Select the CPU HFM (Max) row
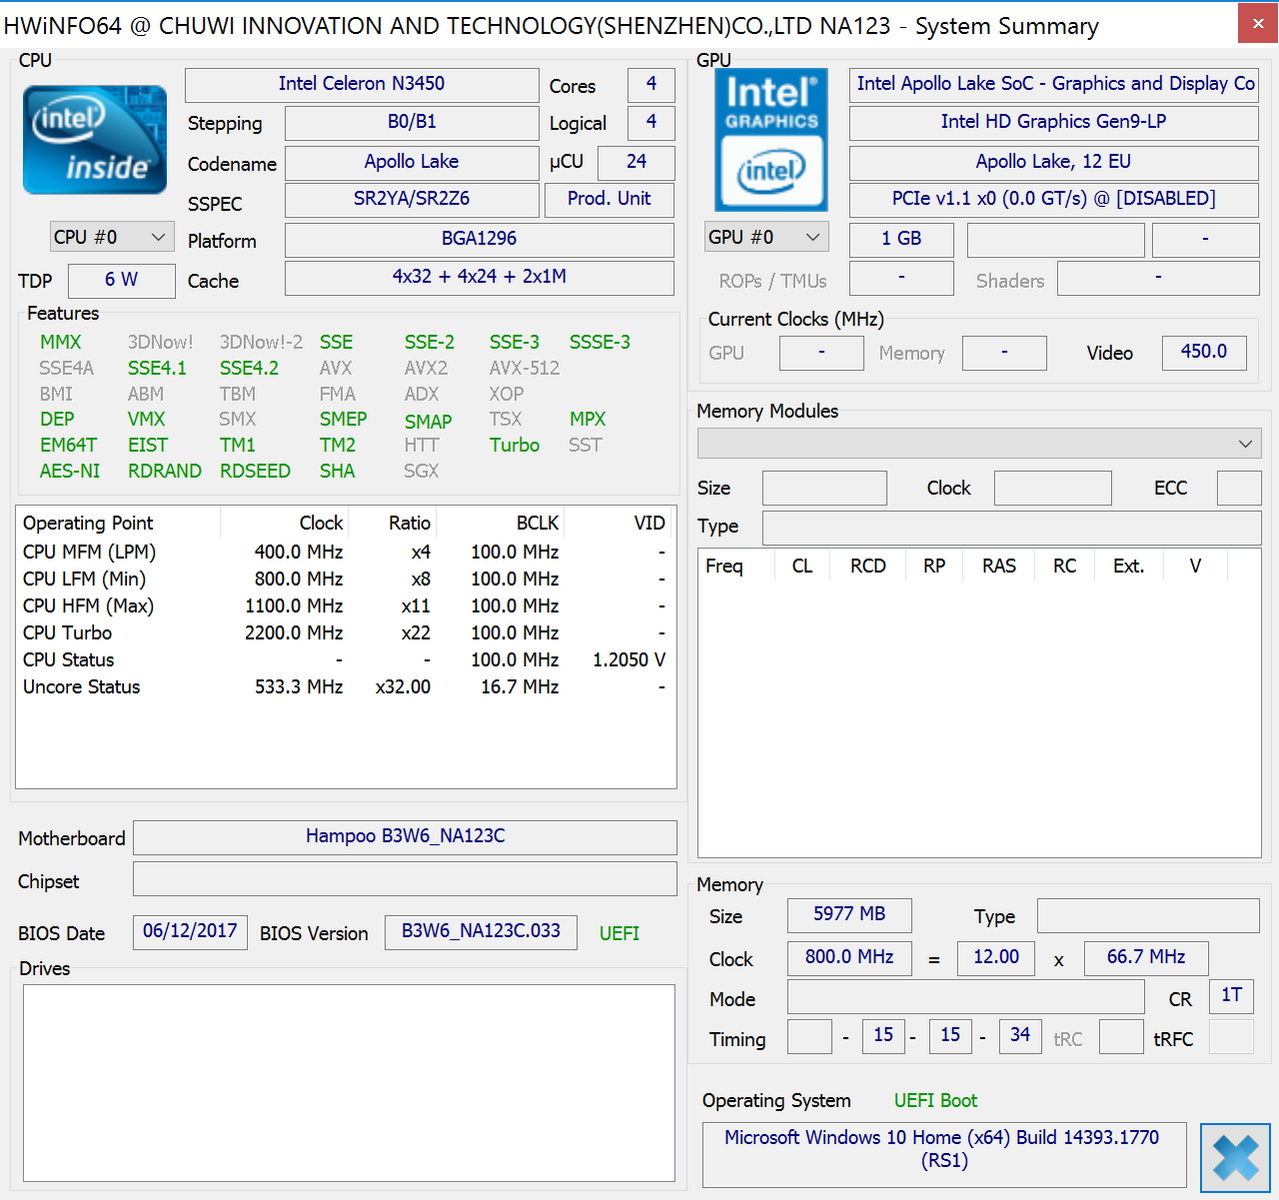This screenshot has height=1200, width=1279. (345, 606)
